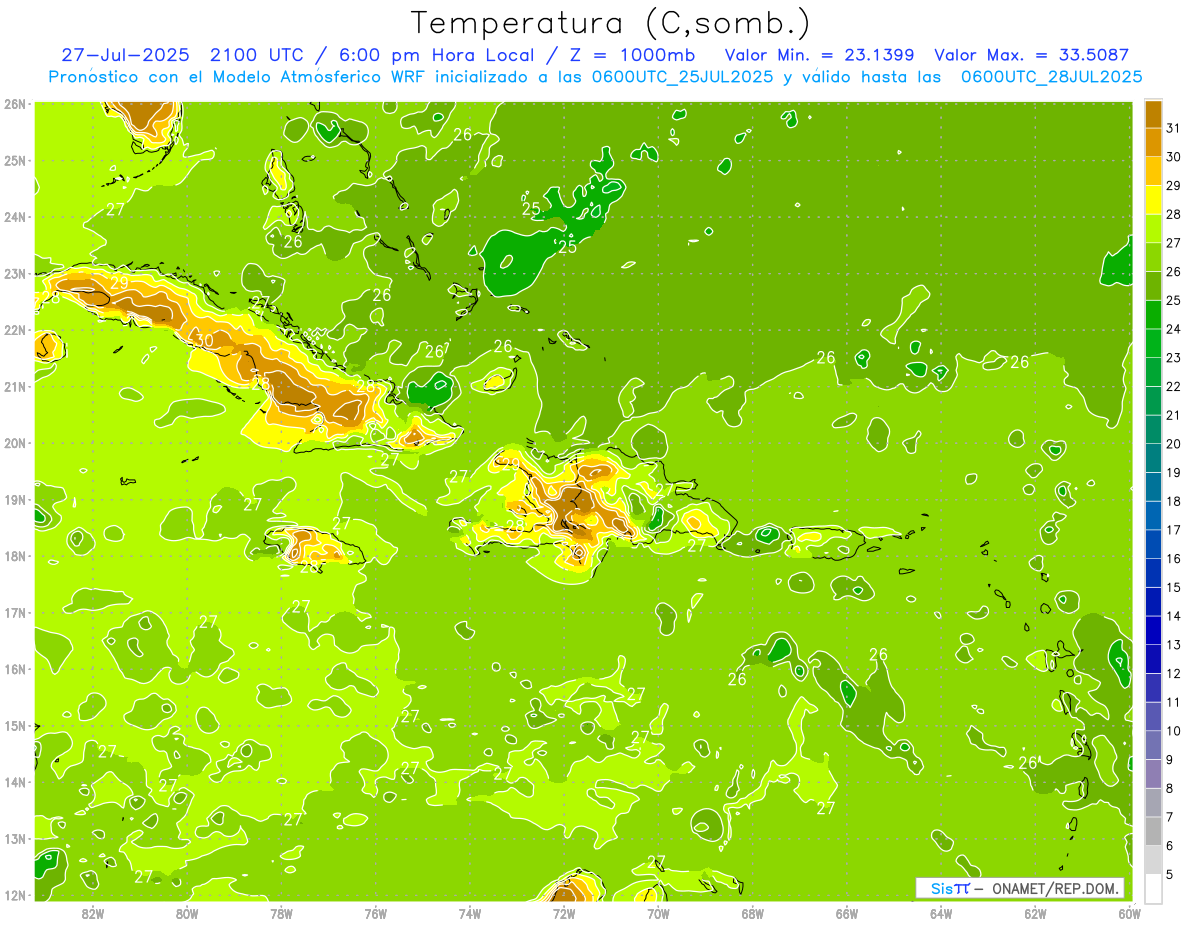Click the '62W' longitude axis label
Image resolution: width=1200 pixels, height=927 pixels.
click(1035, 913)
